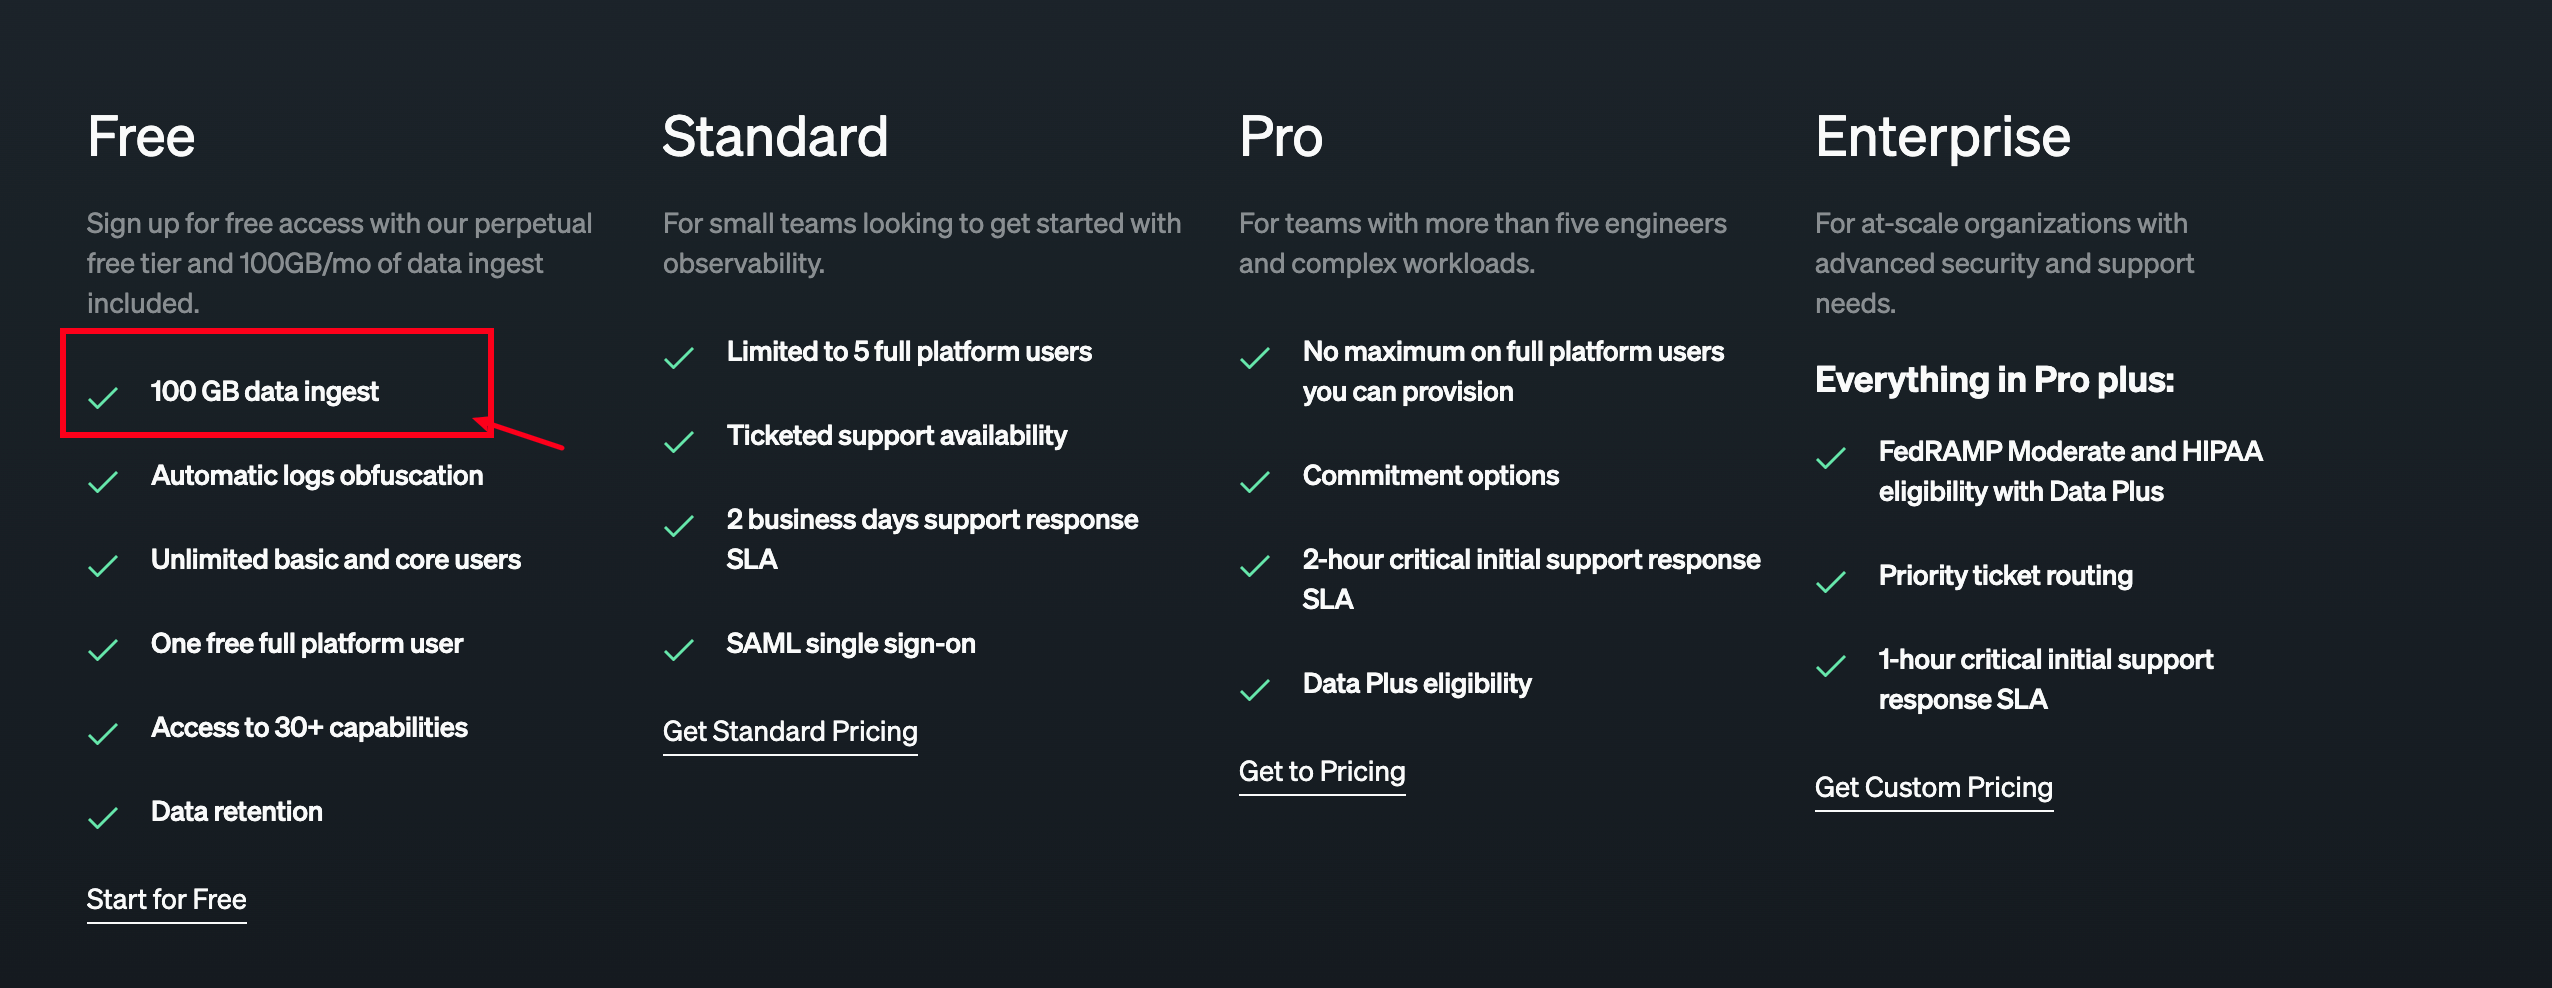This screenshot has width=2552, height=988.
Task: Open the Start for Free link
Action: tap(166, 899)
